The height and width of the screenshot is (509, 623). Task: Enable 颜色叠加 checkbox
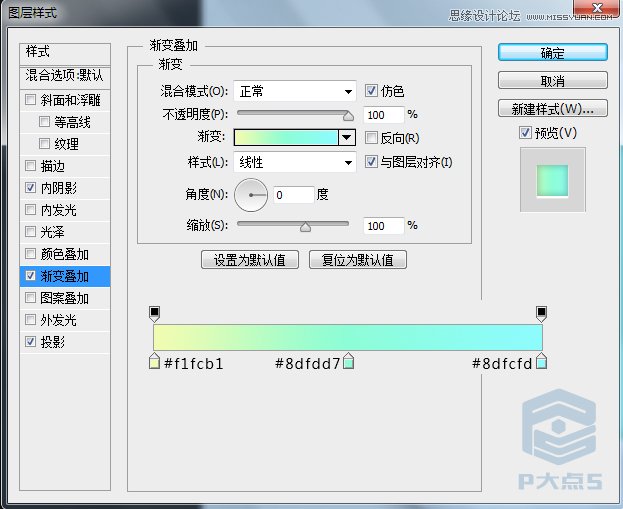tap(31, 253)
